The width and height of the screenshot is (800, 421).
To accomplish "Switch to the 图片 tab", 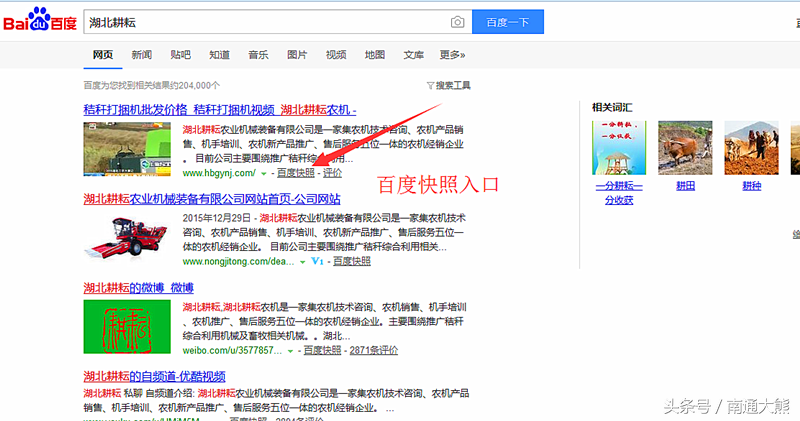I will [297, 55].
